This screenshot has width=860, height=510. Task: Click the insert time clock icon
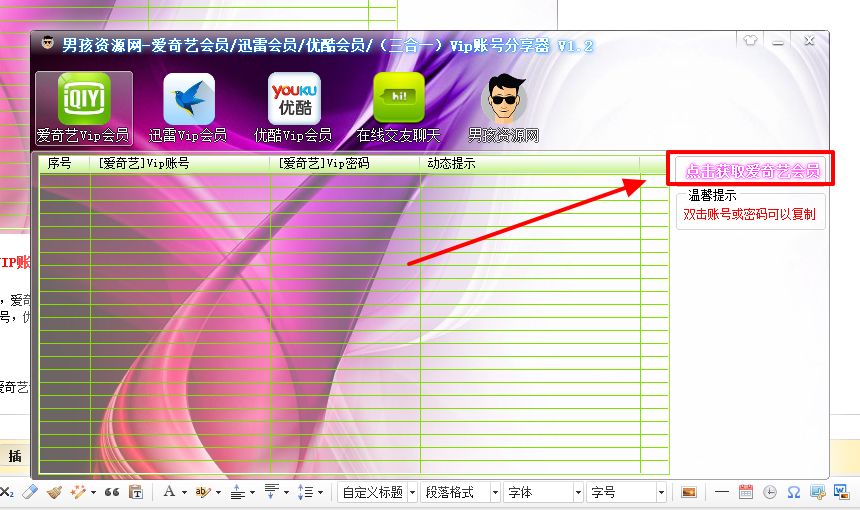click(x=770, y=492)
